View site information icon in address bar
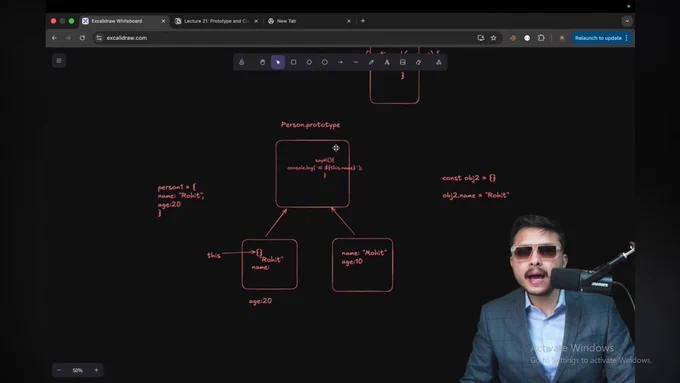This screenshot has width=680, height=383. coord(99,38)
